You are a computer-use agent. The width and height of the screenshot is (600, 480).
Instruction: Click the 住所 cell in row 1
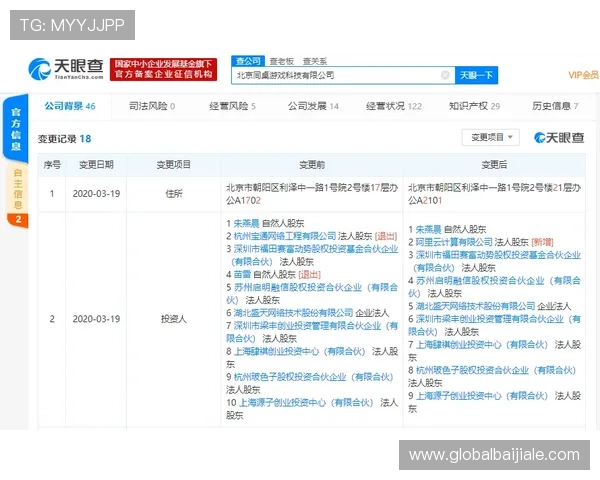pyautogui.click(x=173, y=194)
